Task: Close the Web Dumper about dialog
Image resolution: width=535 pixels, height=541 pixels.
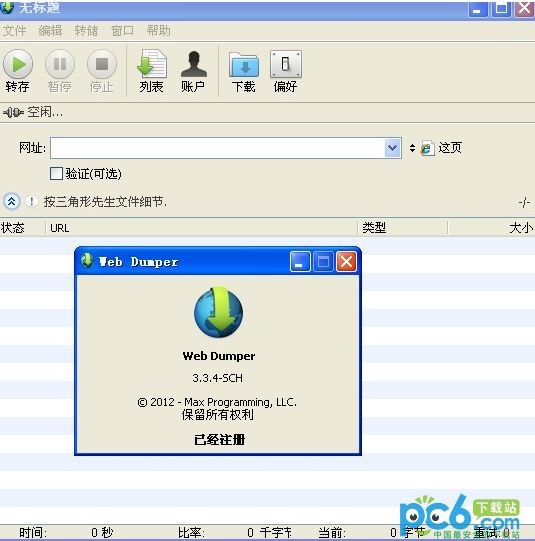Action: coord(346,262)
